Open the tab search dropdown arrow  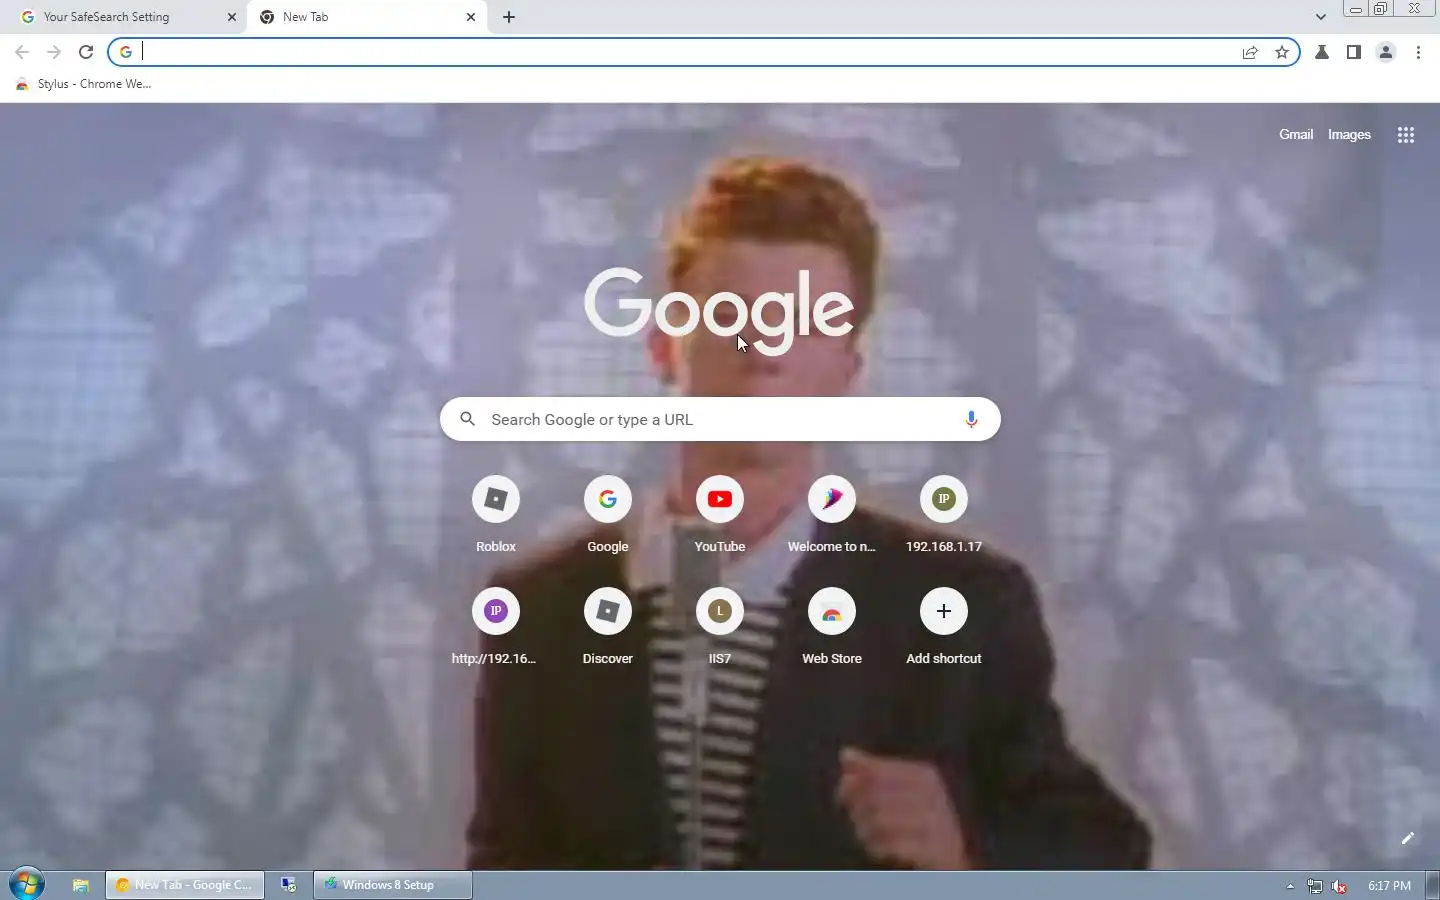(x=1320, y=17)
